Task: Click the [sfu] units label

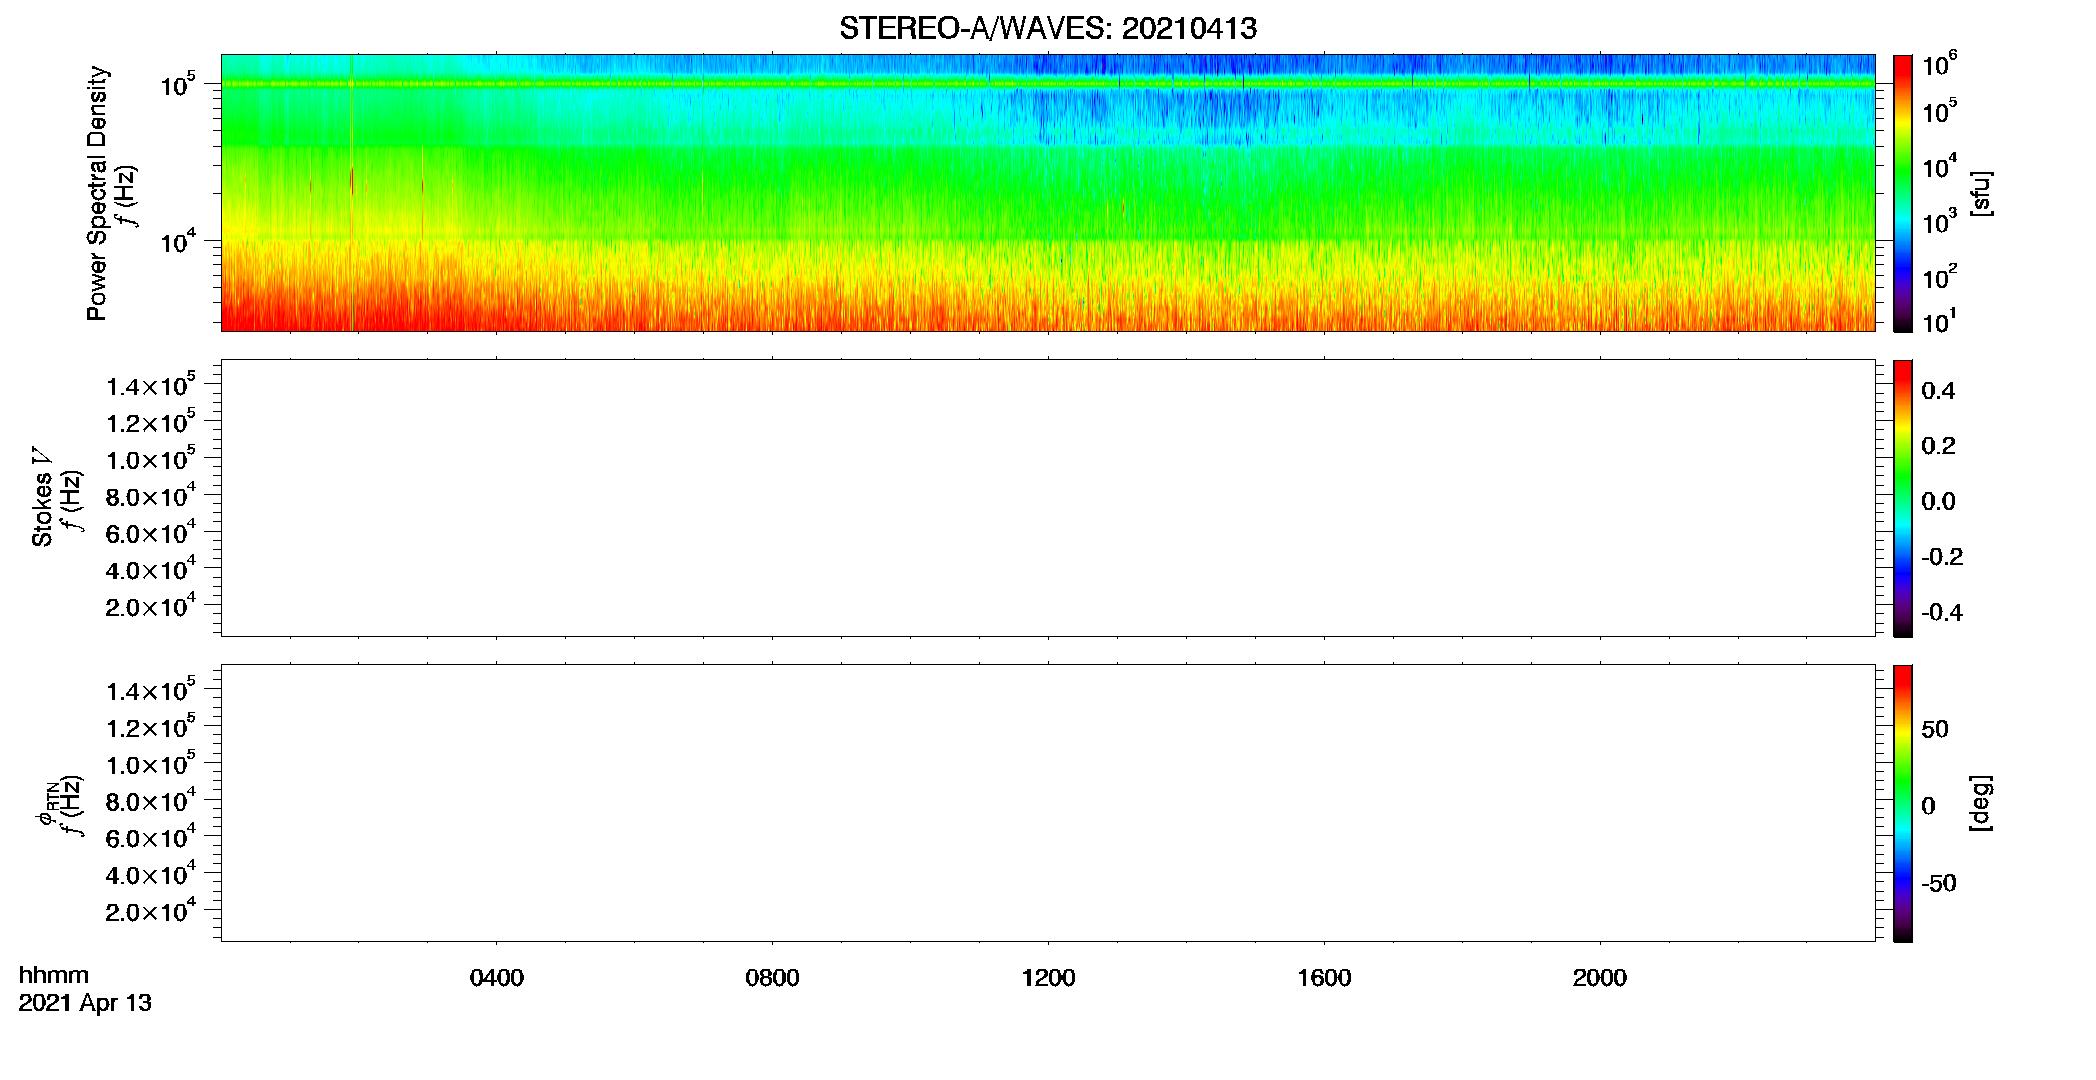Action: (x=1981, y=193)
